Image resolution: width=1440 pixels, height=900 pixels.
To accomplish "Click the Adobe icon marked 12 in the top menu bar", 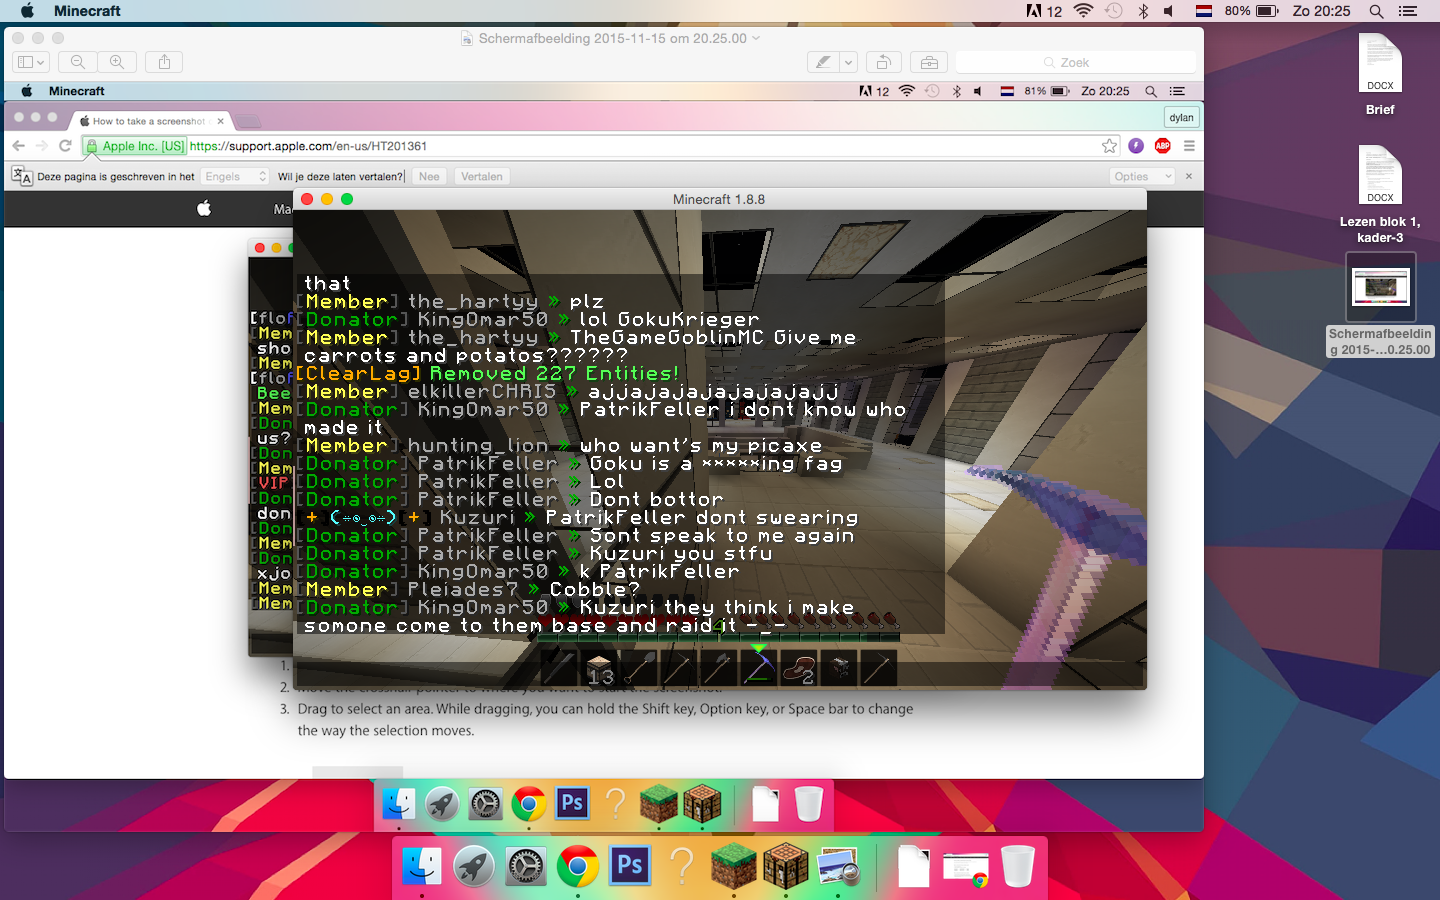I will [1044, 11].
